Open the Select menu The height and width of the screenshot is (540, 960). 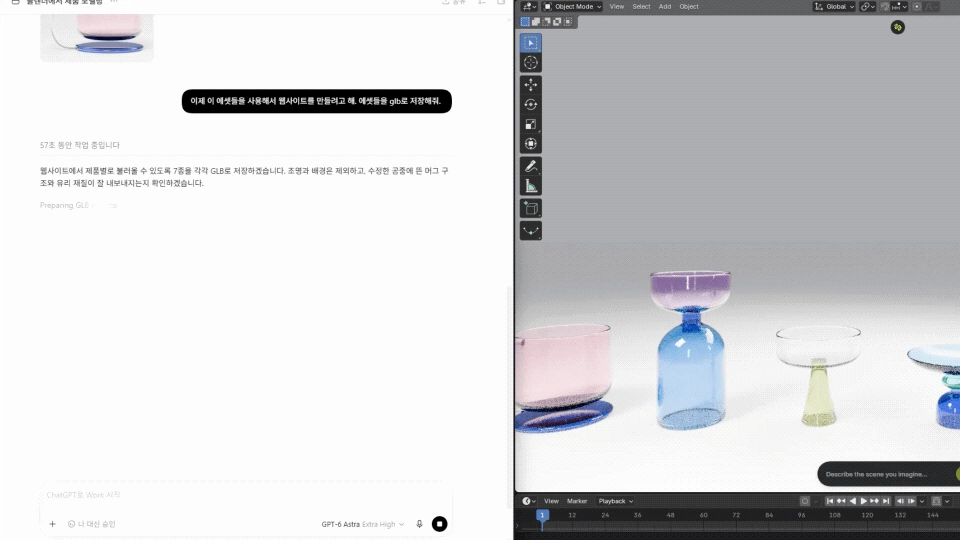coord(641,7)
